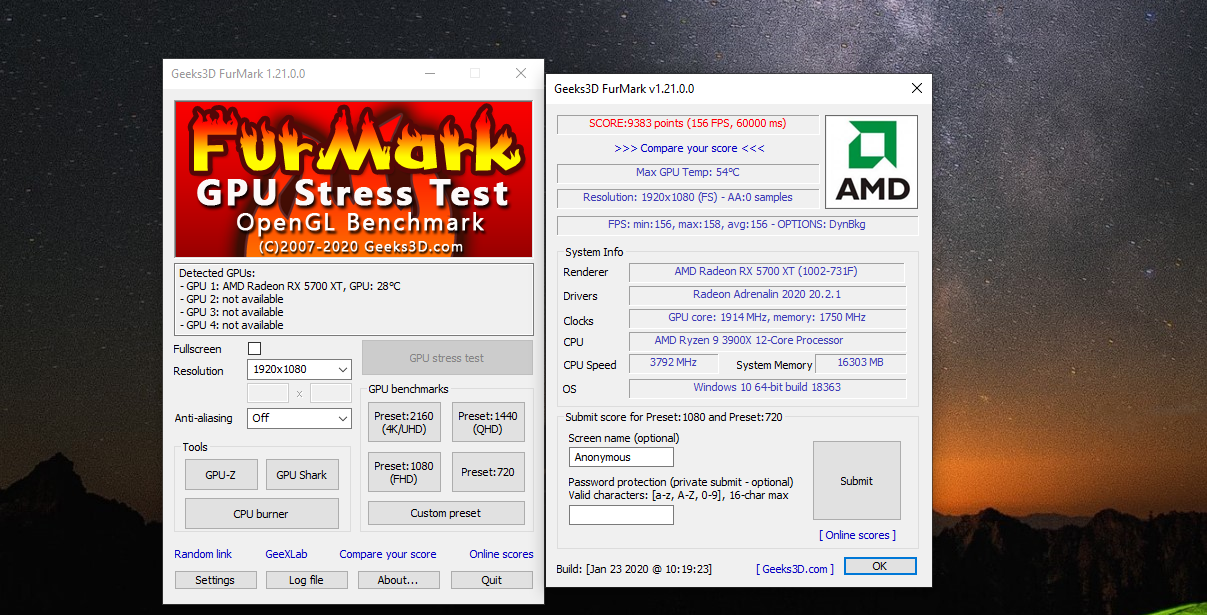This screenshot has width=1207, height=615.
Task: Click the Max GPU Temp: 54°C field
Action: (688, 172)
